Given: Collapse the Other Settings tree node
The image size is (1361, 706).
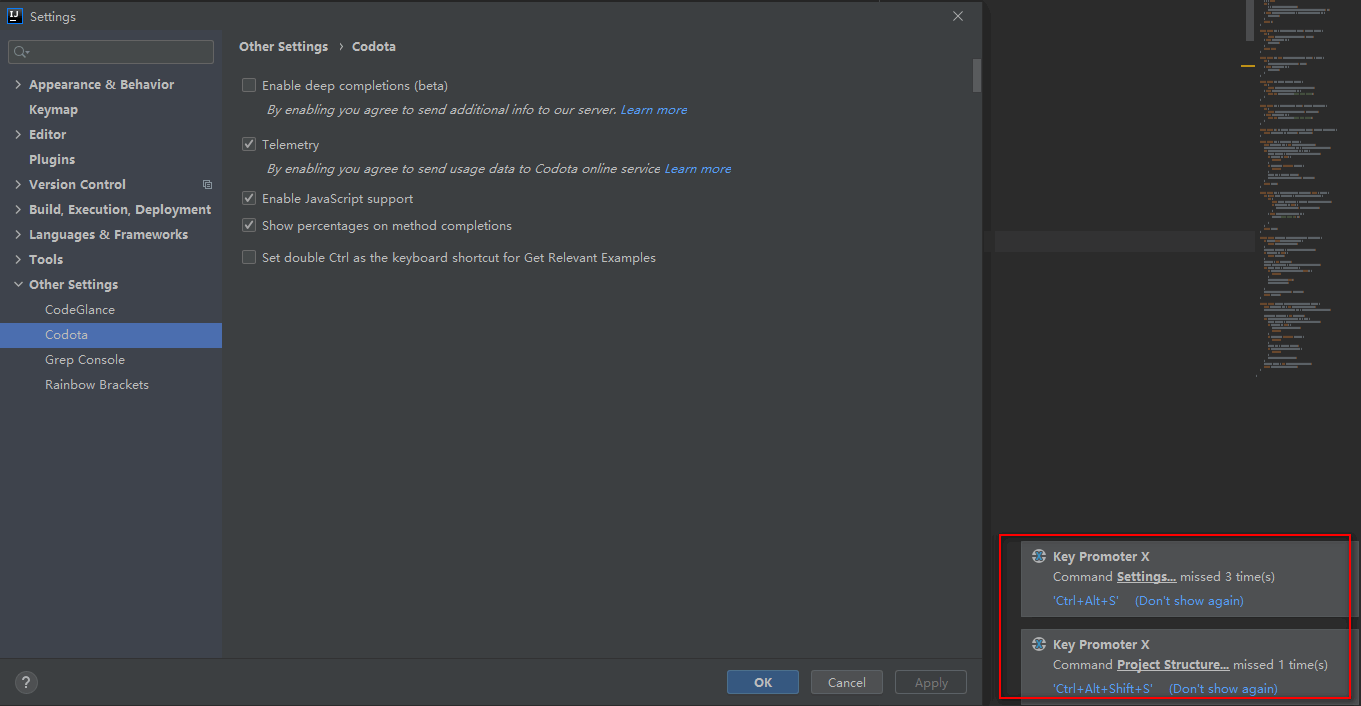Looking at the screenshot, I should (x=18, y=285).
